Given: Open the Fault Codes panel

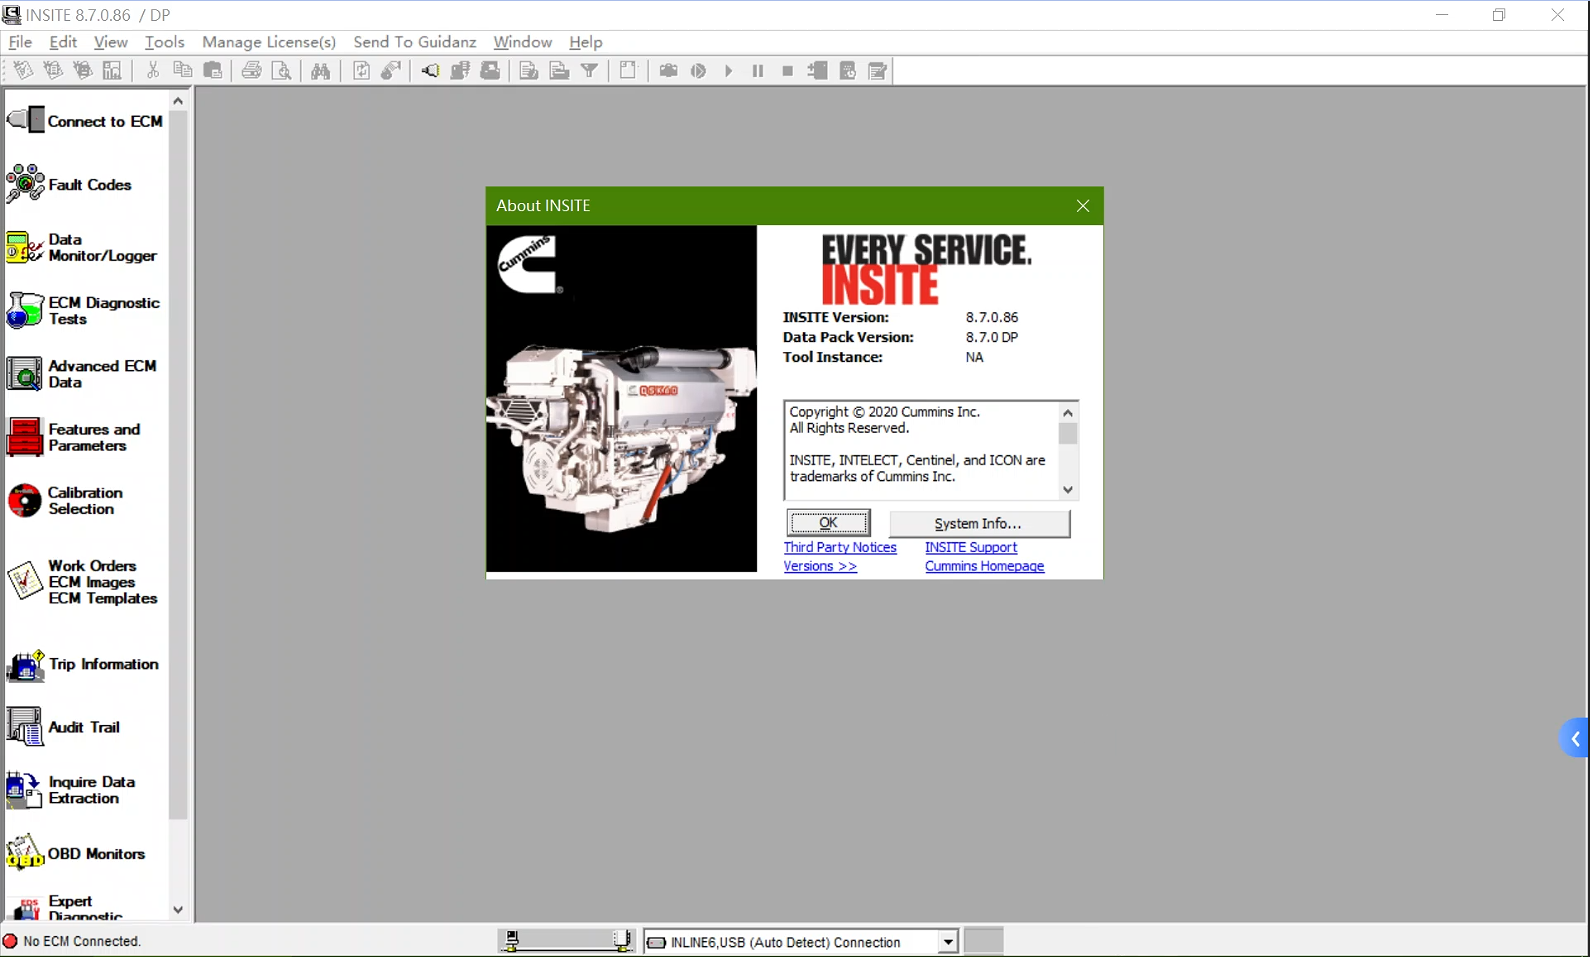Looking at the screenshot, I should [26, 185].
